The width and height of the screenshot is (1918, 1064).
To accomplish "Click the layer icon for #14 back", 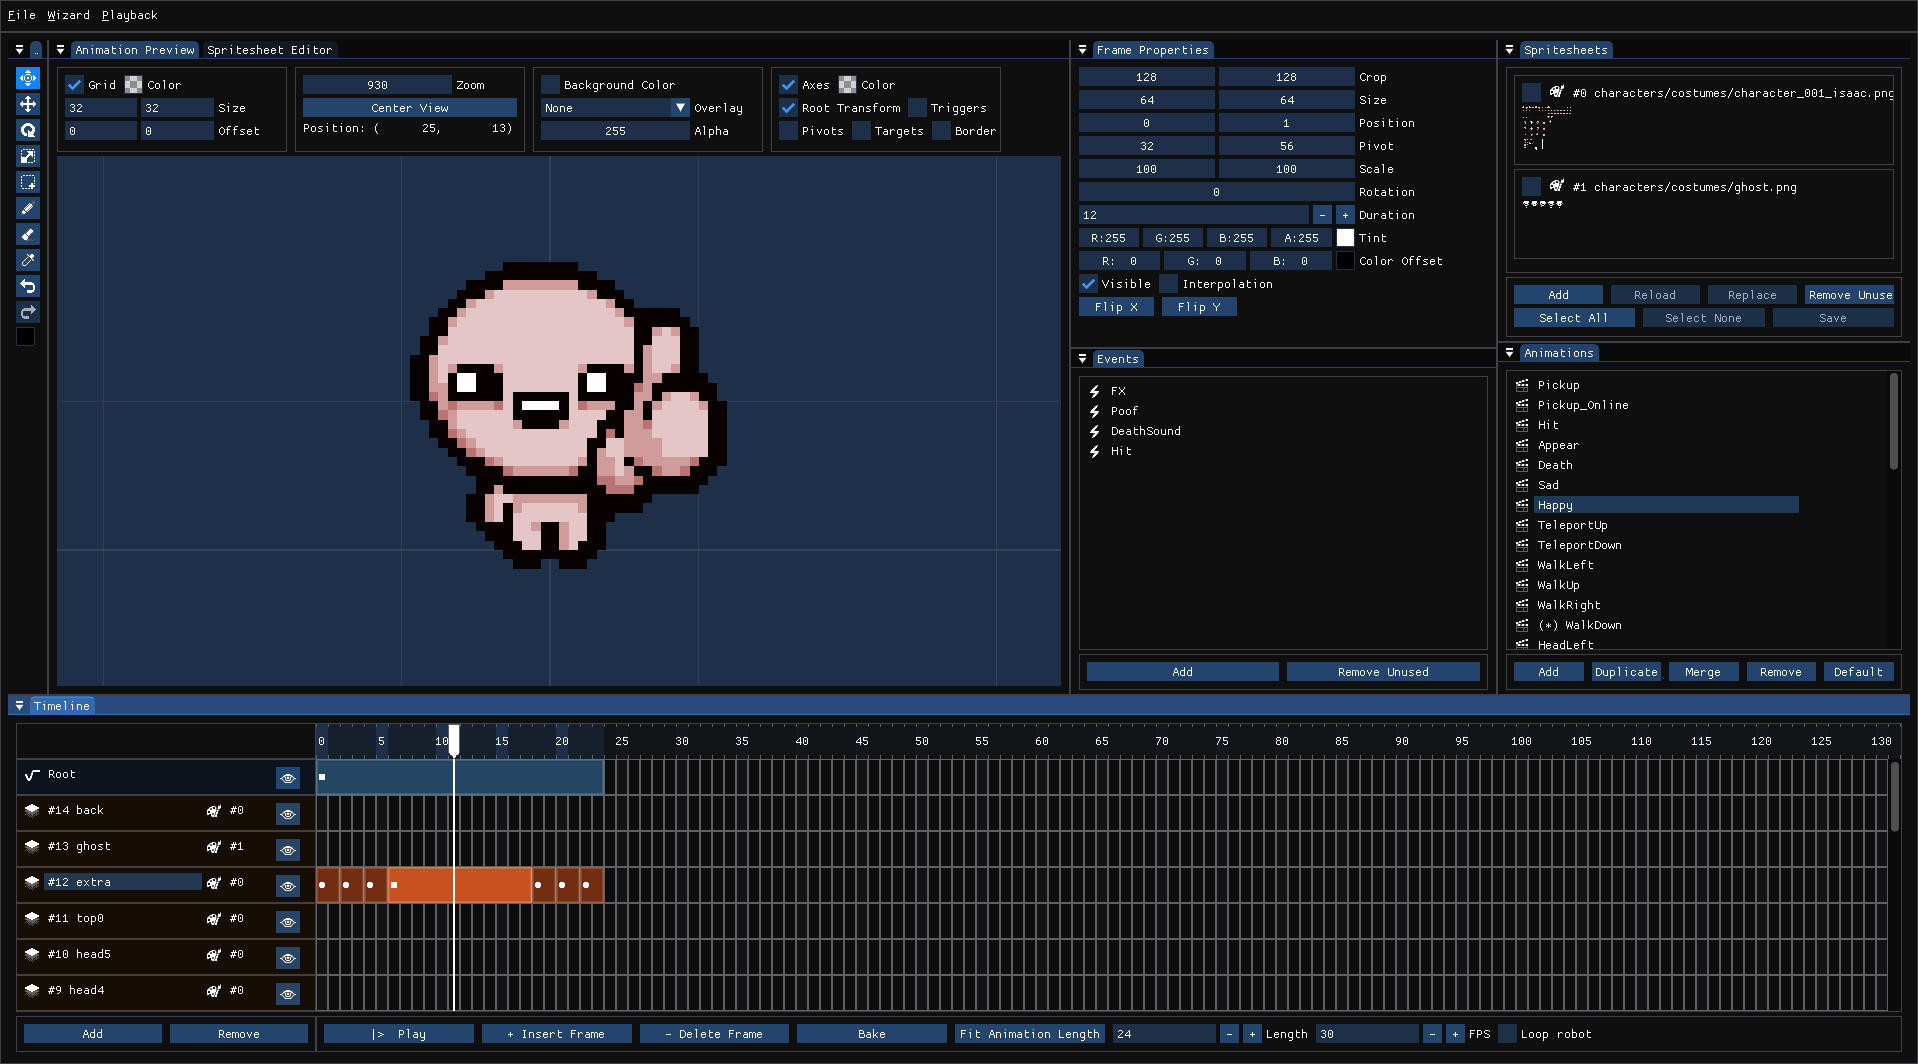I will (32, 811).
